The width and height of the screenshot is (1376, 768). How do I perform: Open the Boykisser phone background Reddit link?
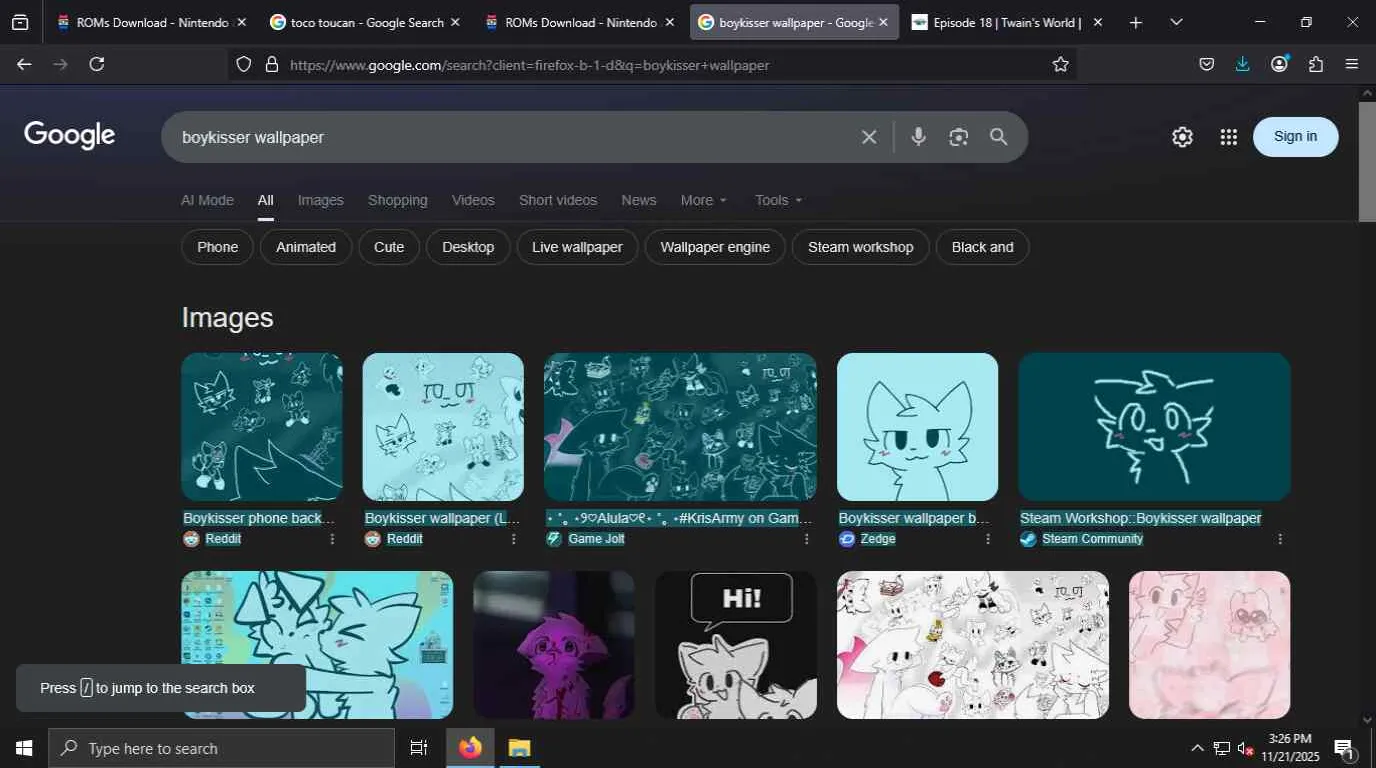point(259,518)
